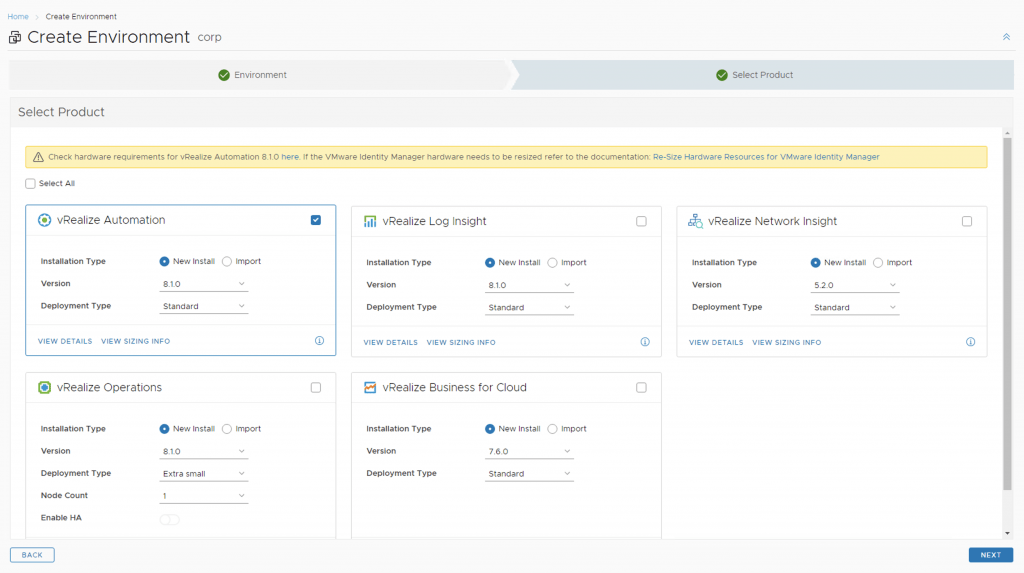The height and width of the screenshot is (573, 1024).
Task: Open info icon on vRealize Log Insight card
Action: click(x=645, y=342)
